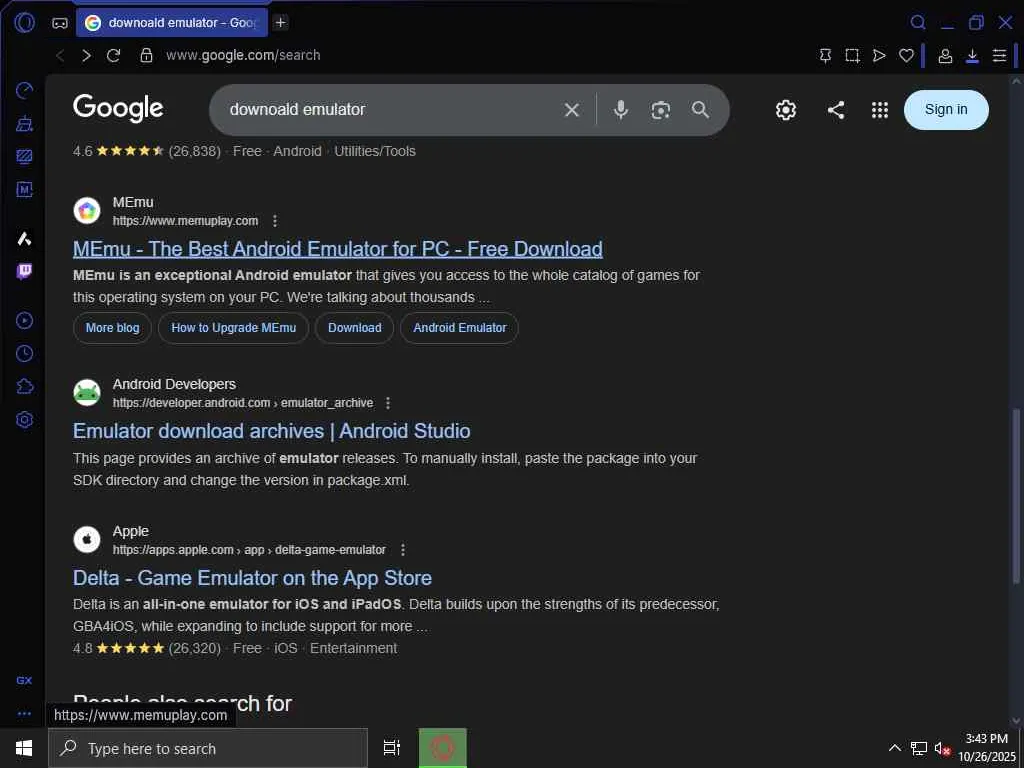Click the pin icon in address bar
The height and width of the screenshot is (768, 1024).
pyautogui.click(x=825, y=56)
